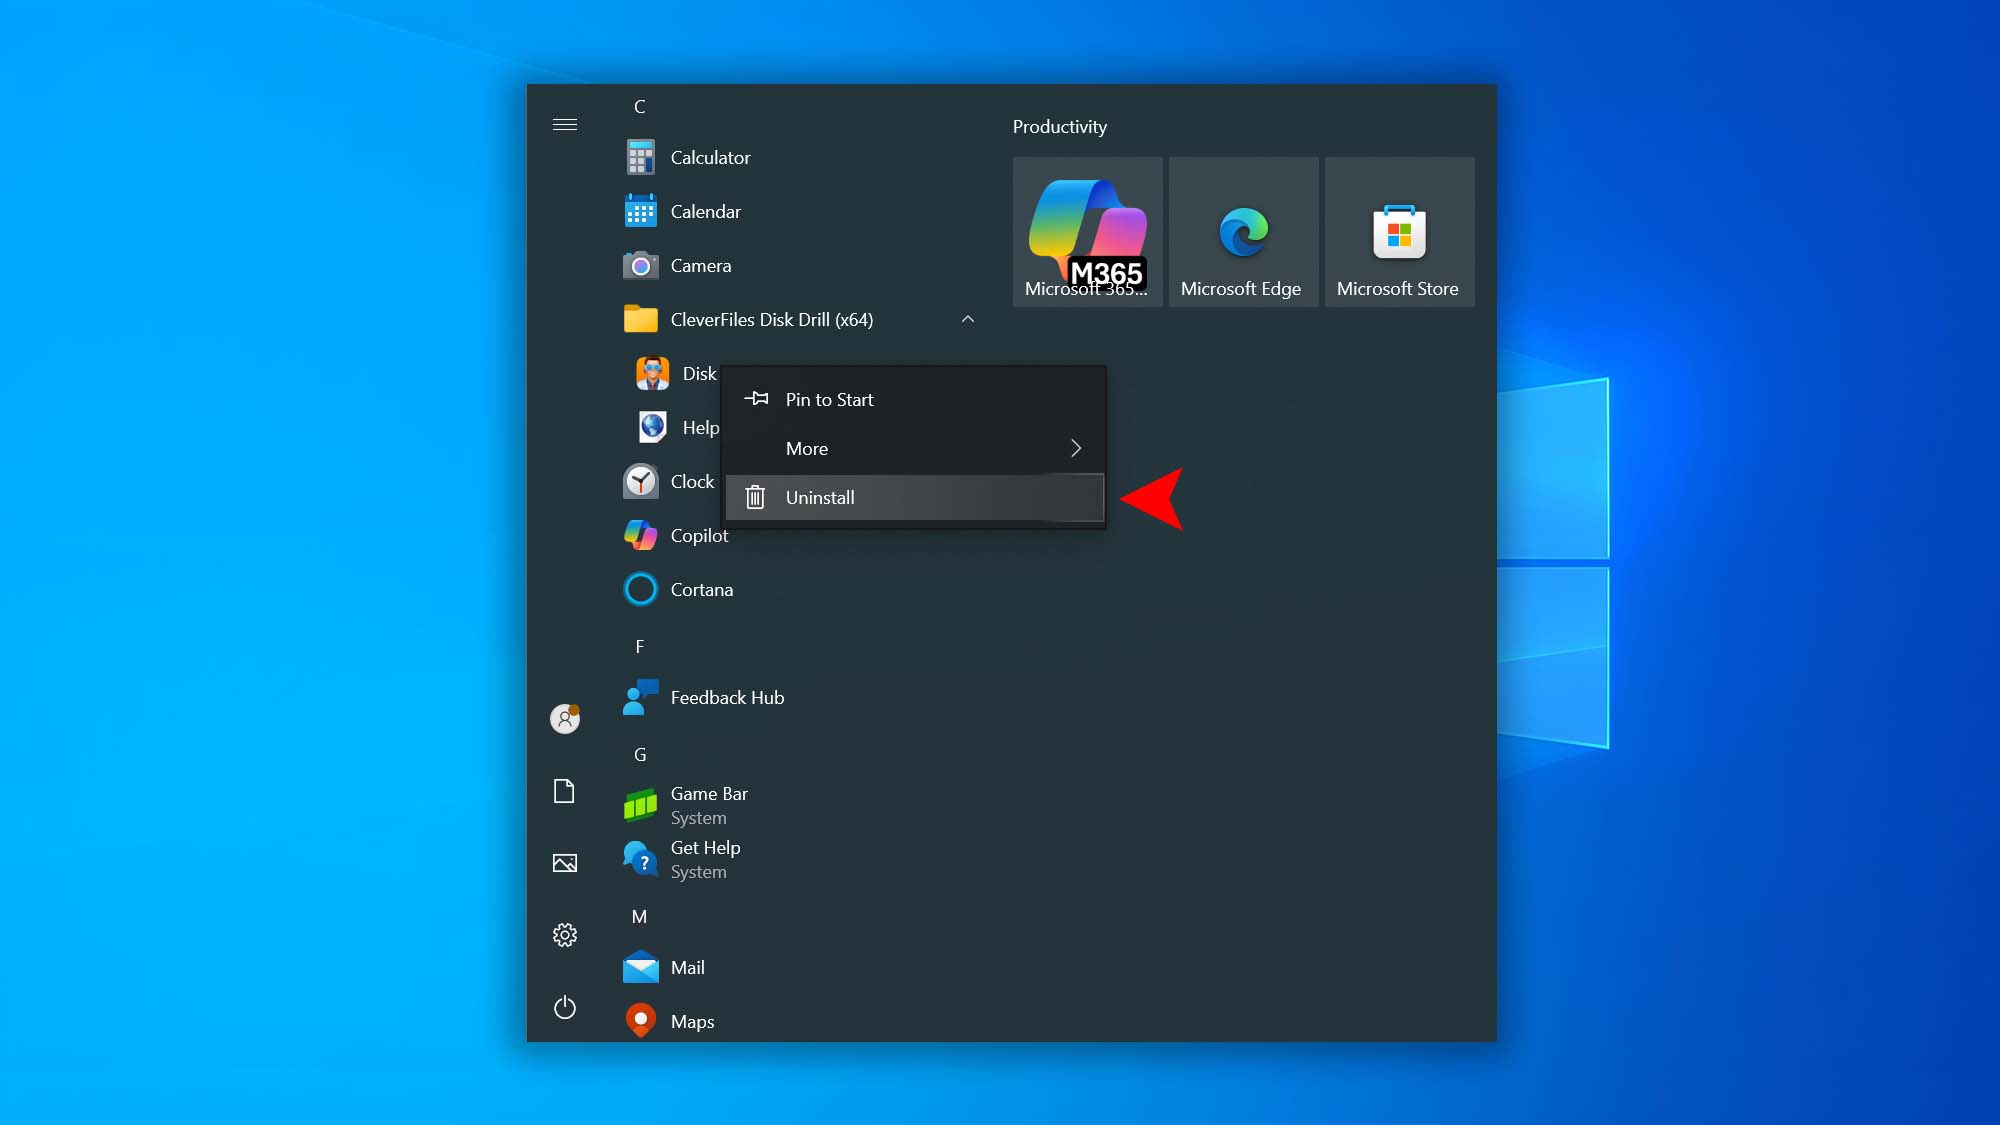Click the letter M section header
This screenshot has width=2000, height=1125.
pos(640,916)
